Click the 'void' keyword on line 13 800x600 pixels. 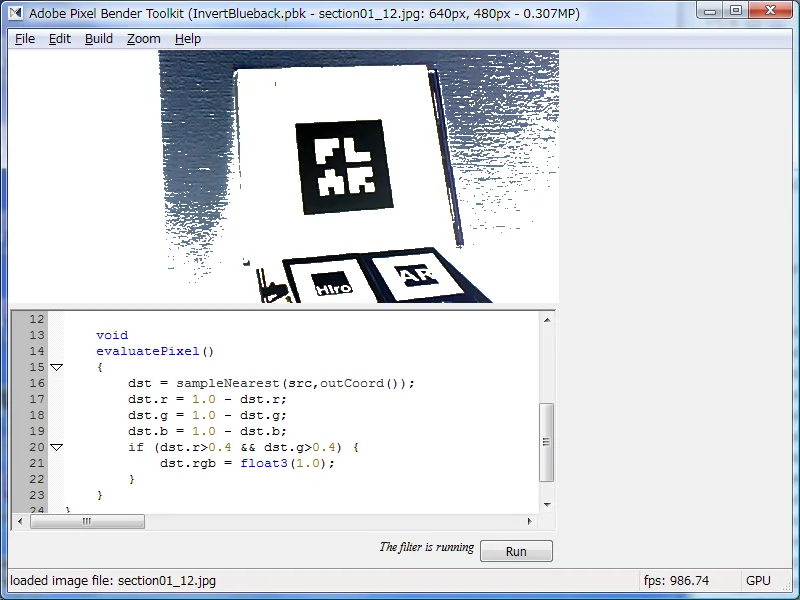tap(112, 335)
